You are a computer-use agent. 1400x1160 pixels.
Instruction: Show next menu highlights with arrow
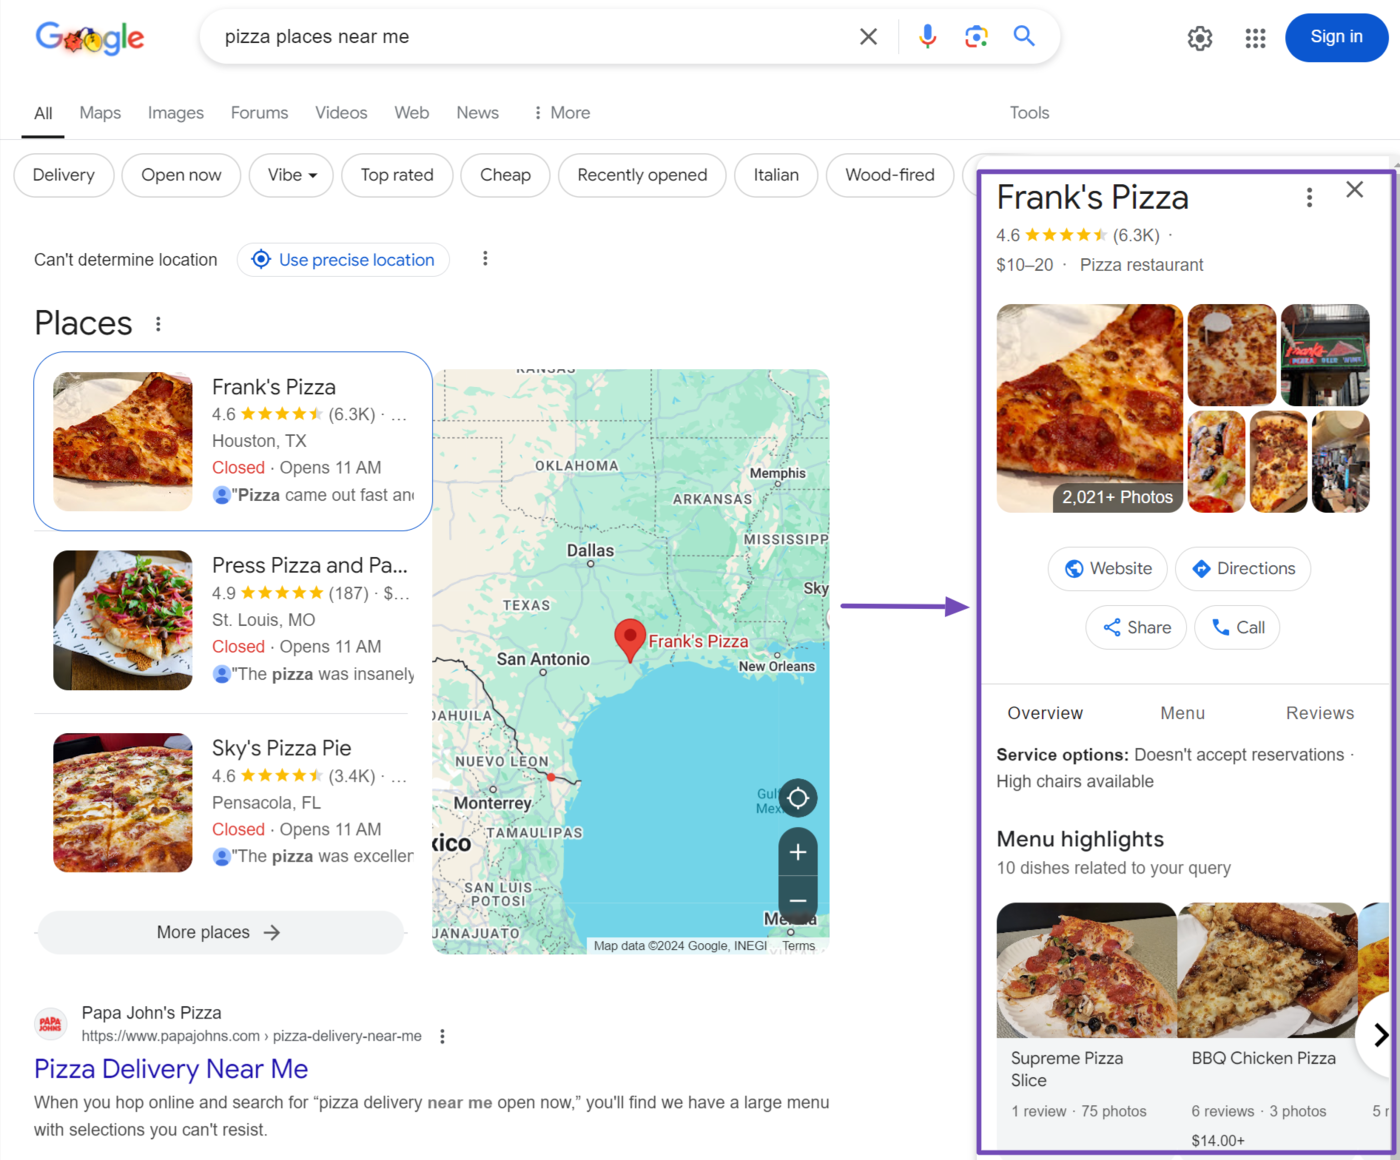(1379, 1035)
